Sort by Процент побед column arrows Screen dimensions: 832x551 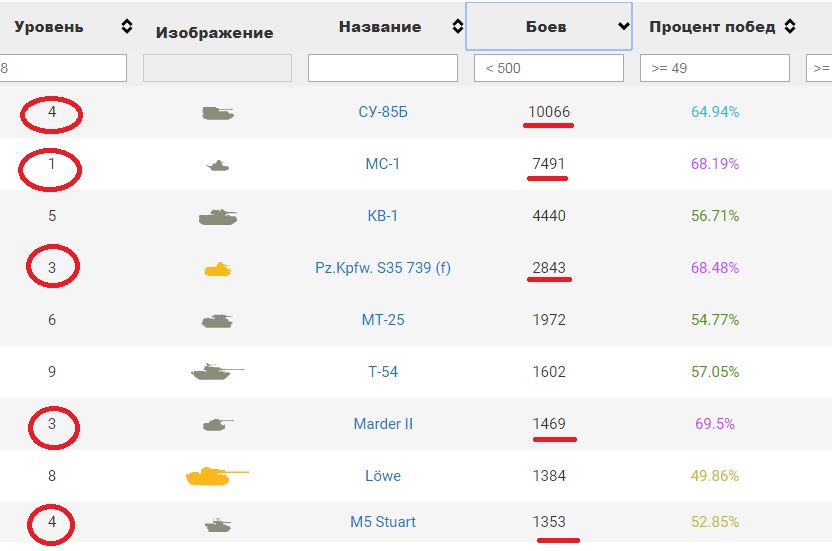(x=790, y=26)
